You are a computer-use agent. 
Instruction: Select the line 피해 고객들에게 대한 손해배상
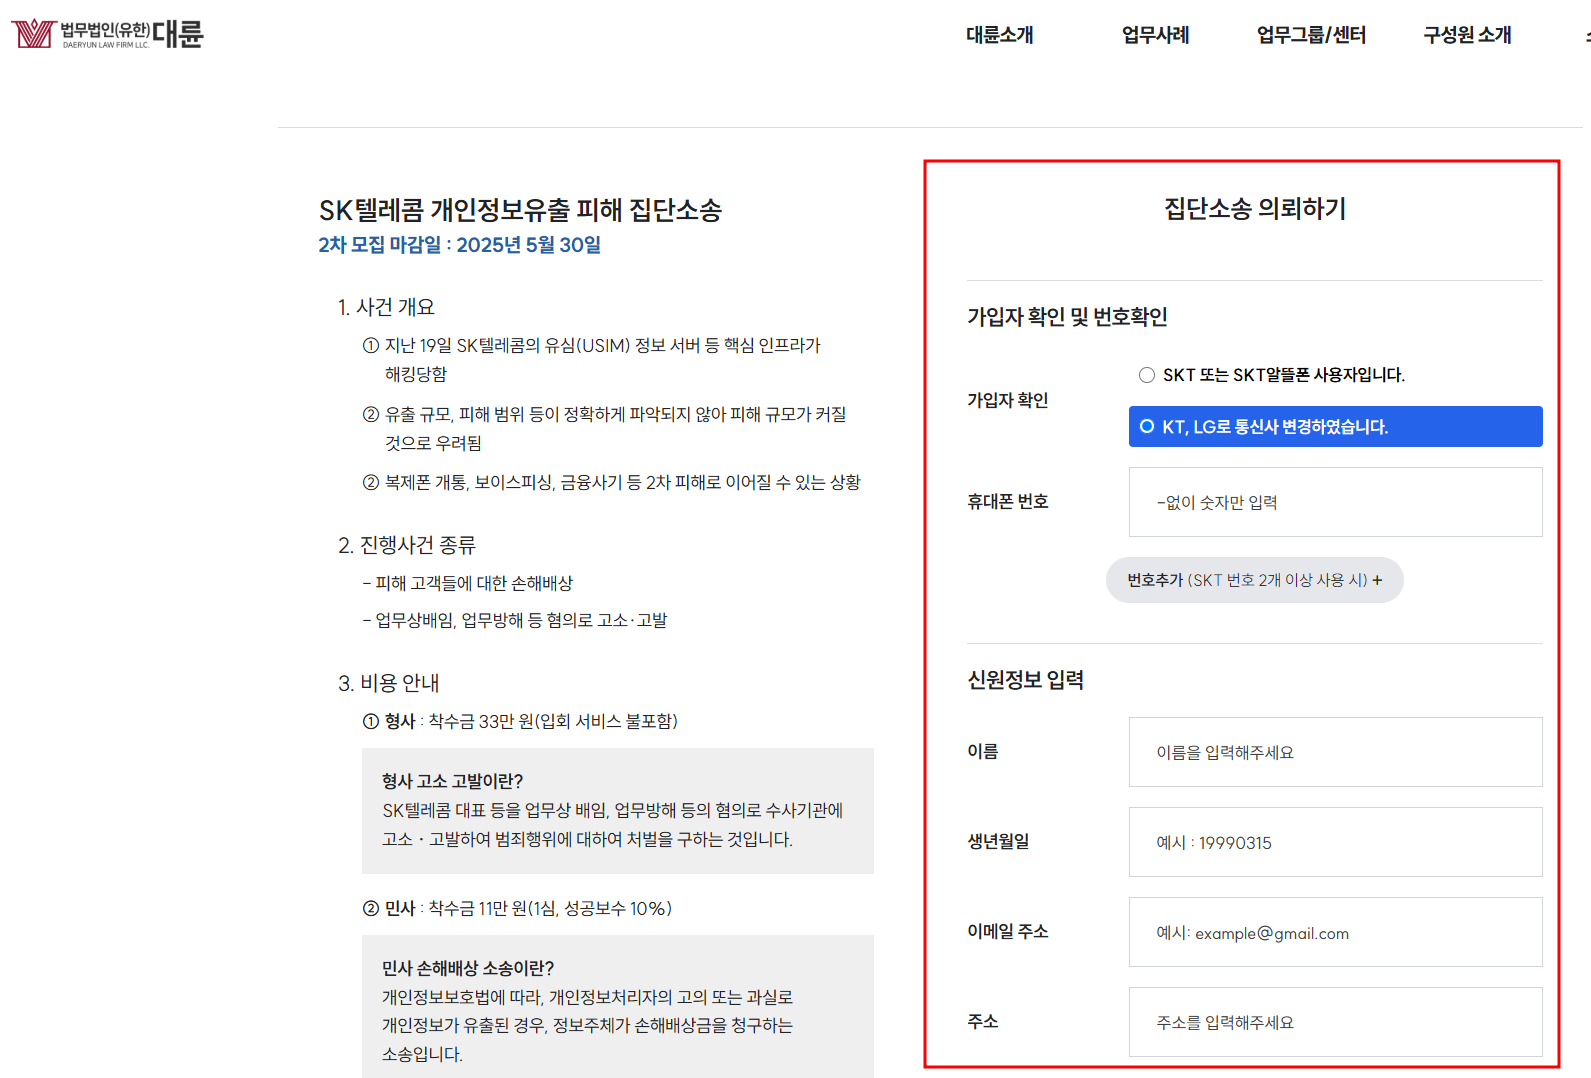[x=467, y=583]
